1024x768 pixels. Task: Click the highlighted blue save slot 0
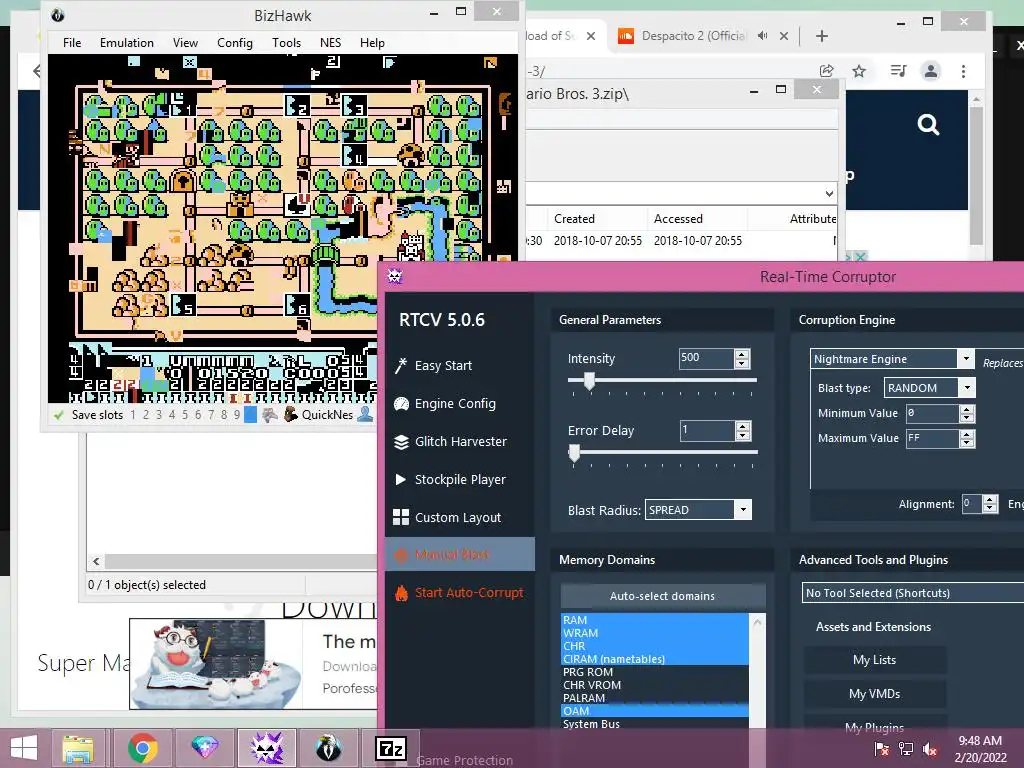click(250, 415)
